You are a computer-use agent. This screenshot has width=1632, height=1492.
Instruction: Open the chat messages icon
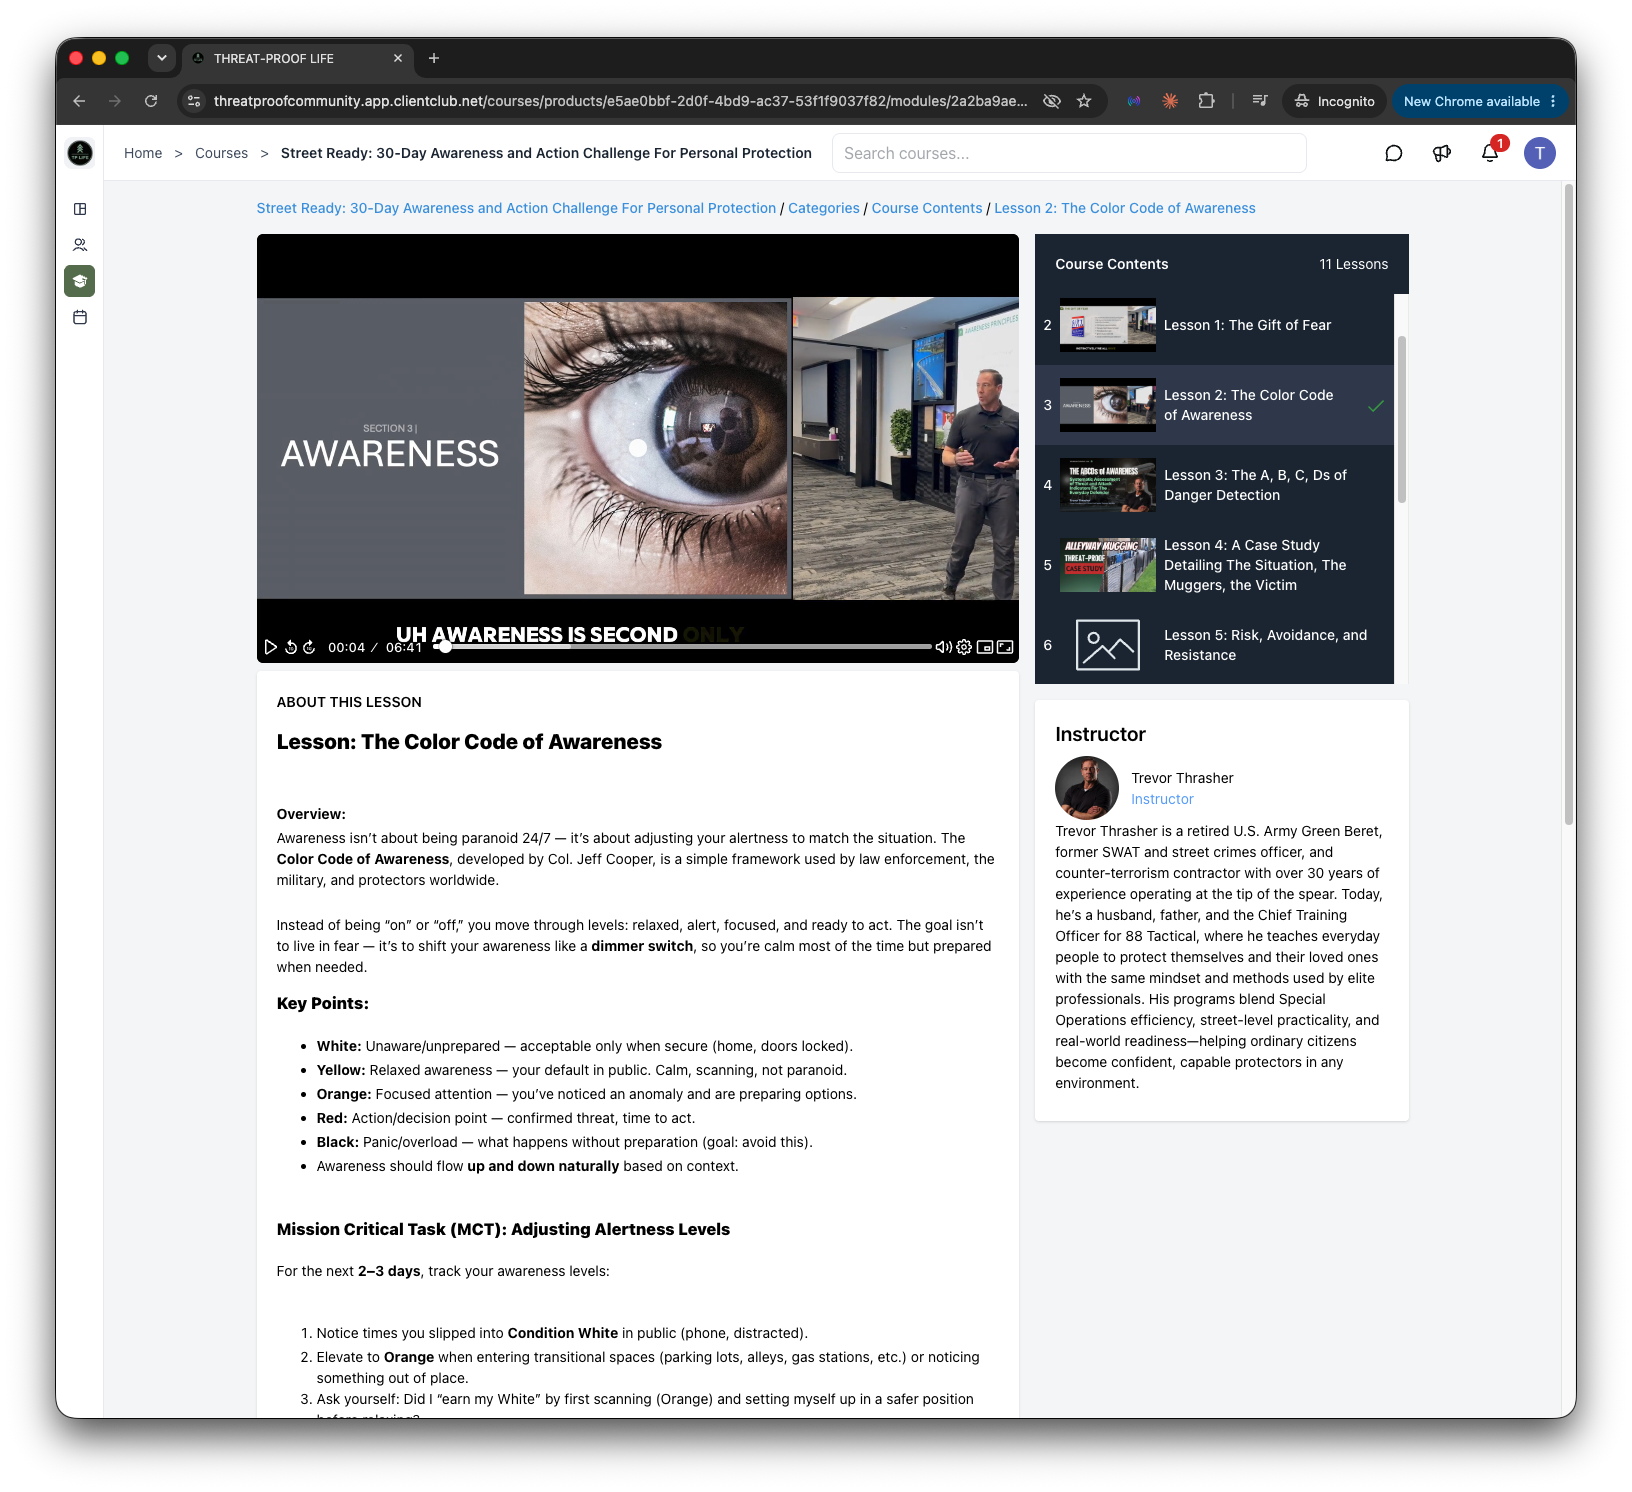[1394, 153]
